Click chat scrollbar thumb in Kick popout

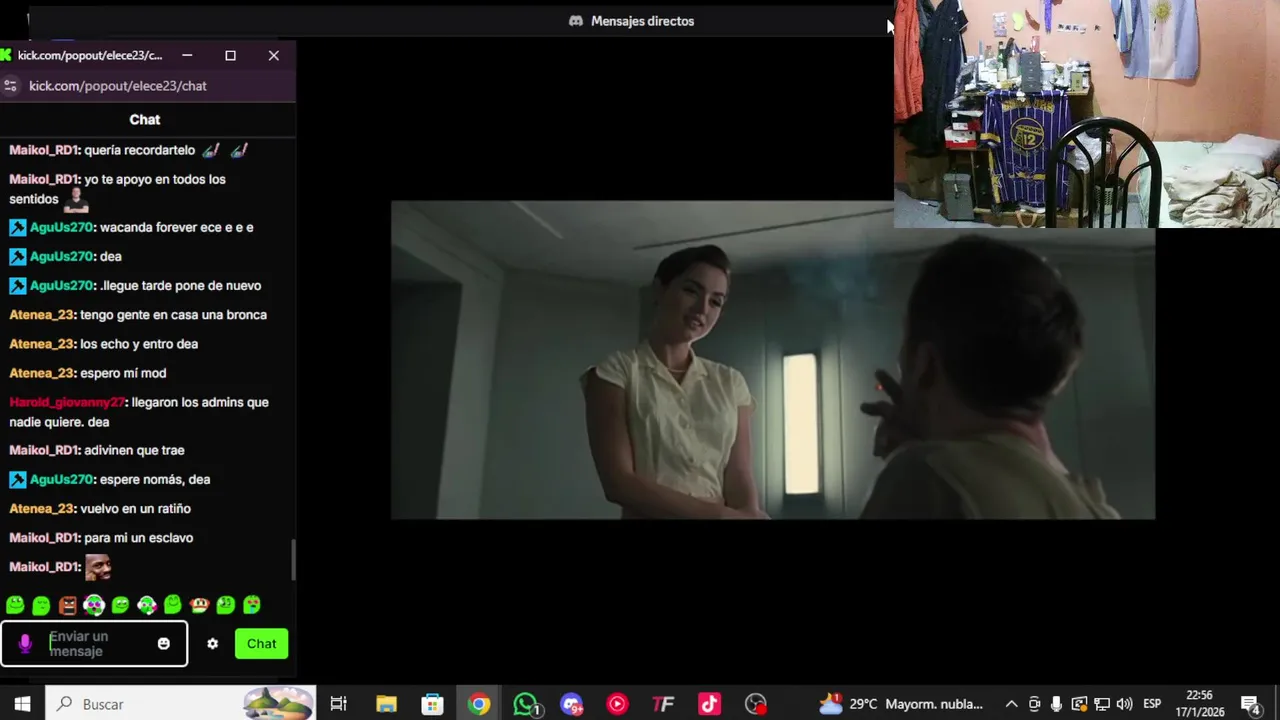click(x=293, y=560)
